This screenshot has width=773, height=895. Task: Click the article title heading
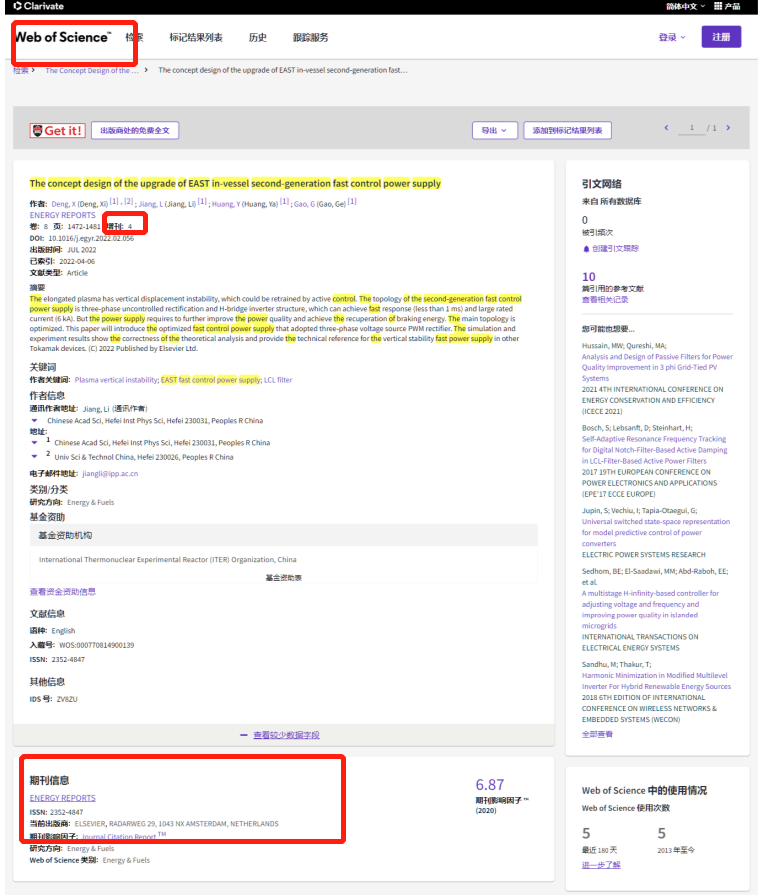(235, 184)
